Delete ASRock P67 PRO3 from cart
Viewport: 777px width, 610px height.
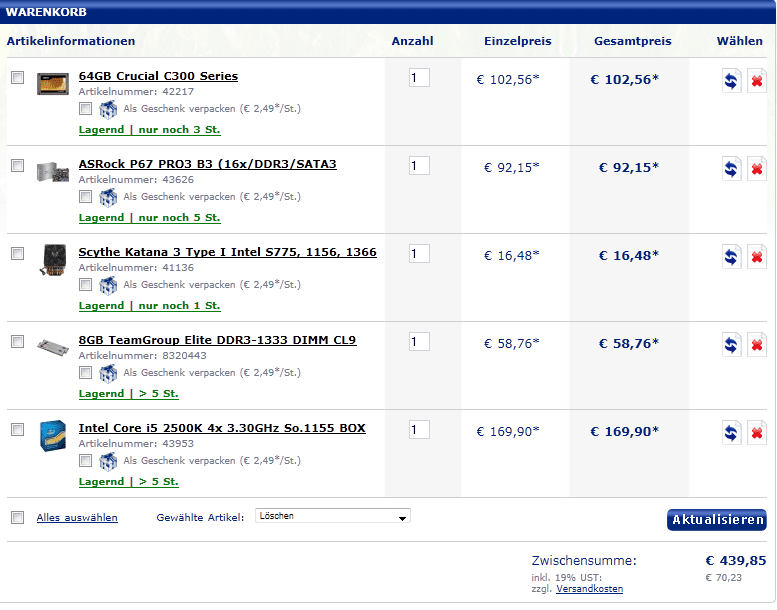757,169
